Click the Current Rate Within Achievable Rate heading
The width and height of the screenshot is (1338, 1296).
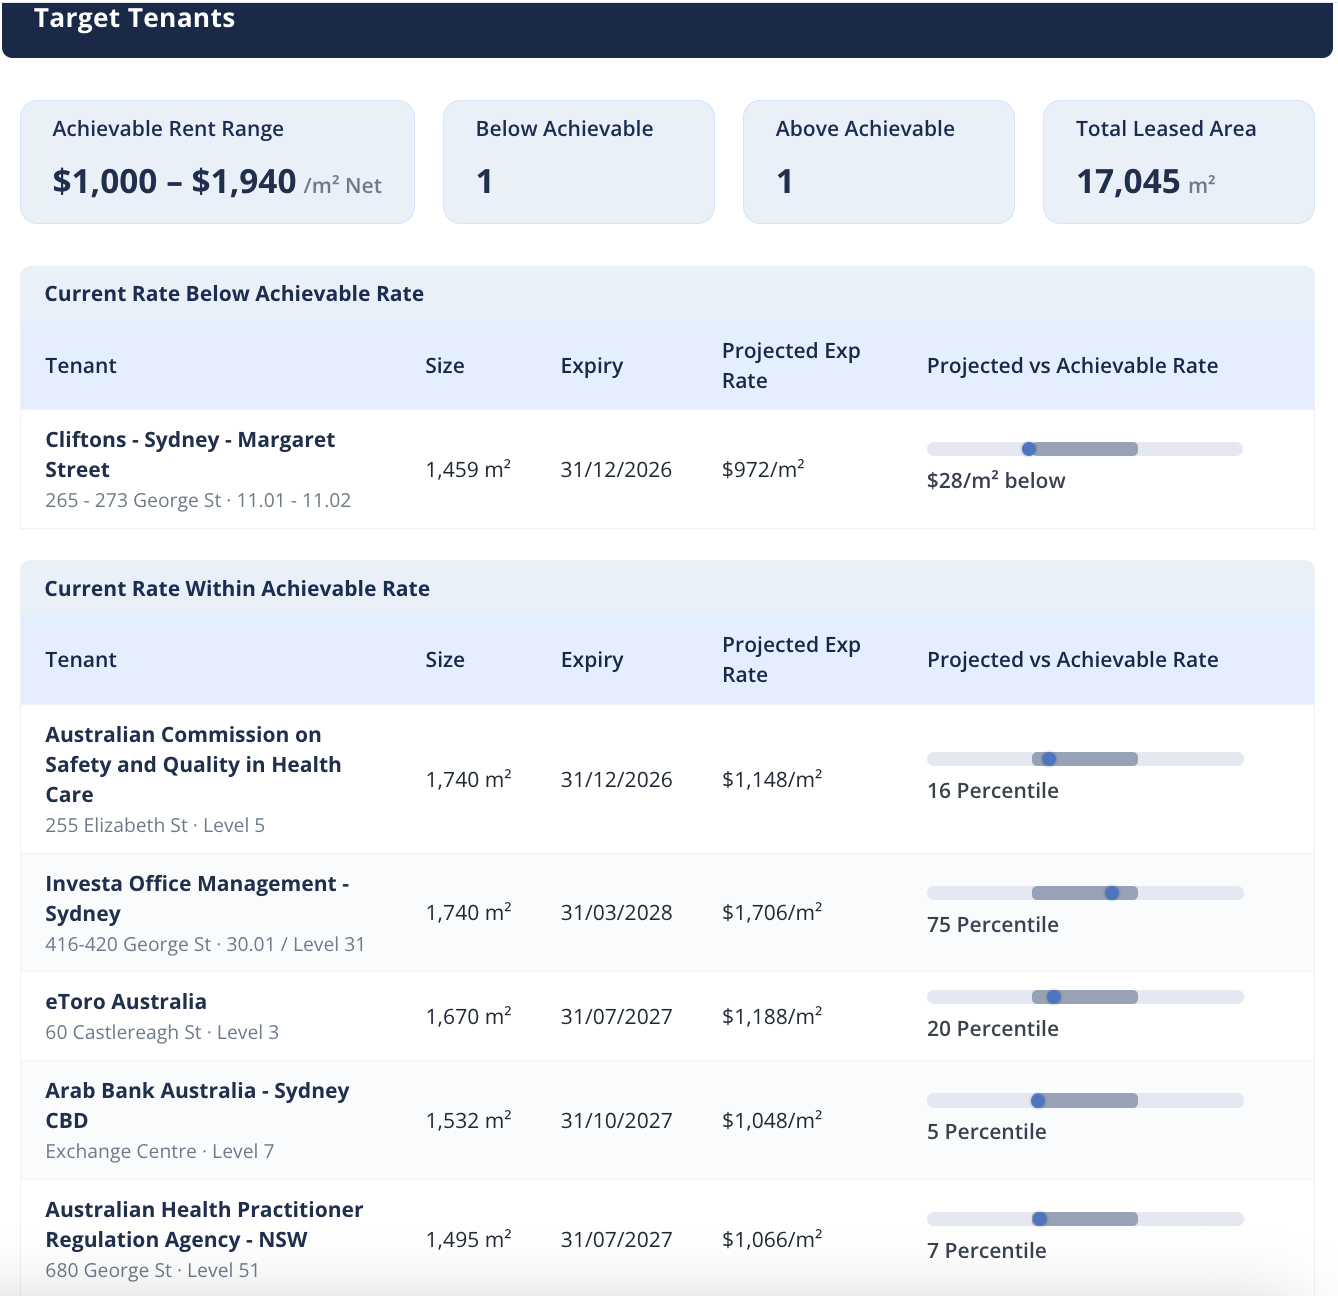(237, 589)
